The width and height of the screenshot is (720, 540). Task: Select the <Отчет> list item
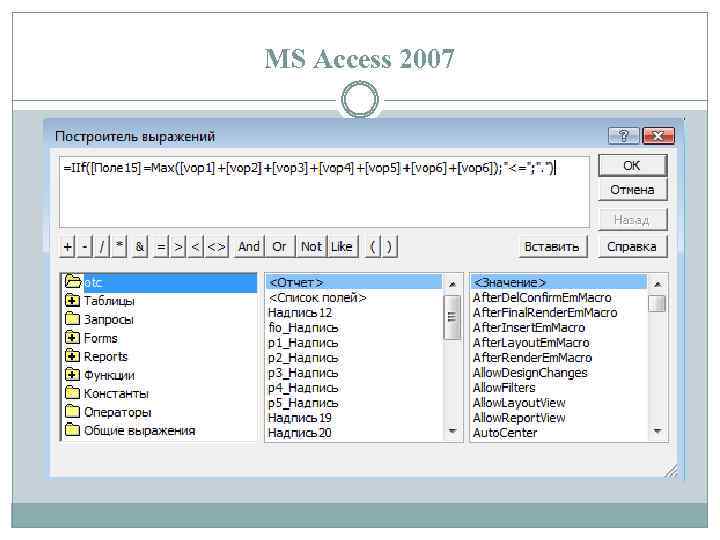(354, 282)
